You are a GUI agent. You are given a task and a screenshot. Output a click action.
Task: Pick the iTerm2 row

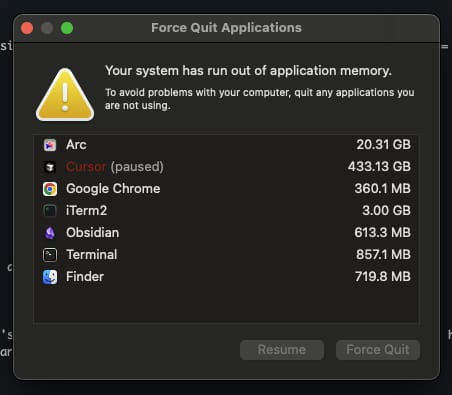226,211
